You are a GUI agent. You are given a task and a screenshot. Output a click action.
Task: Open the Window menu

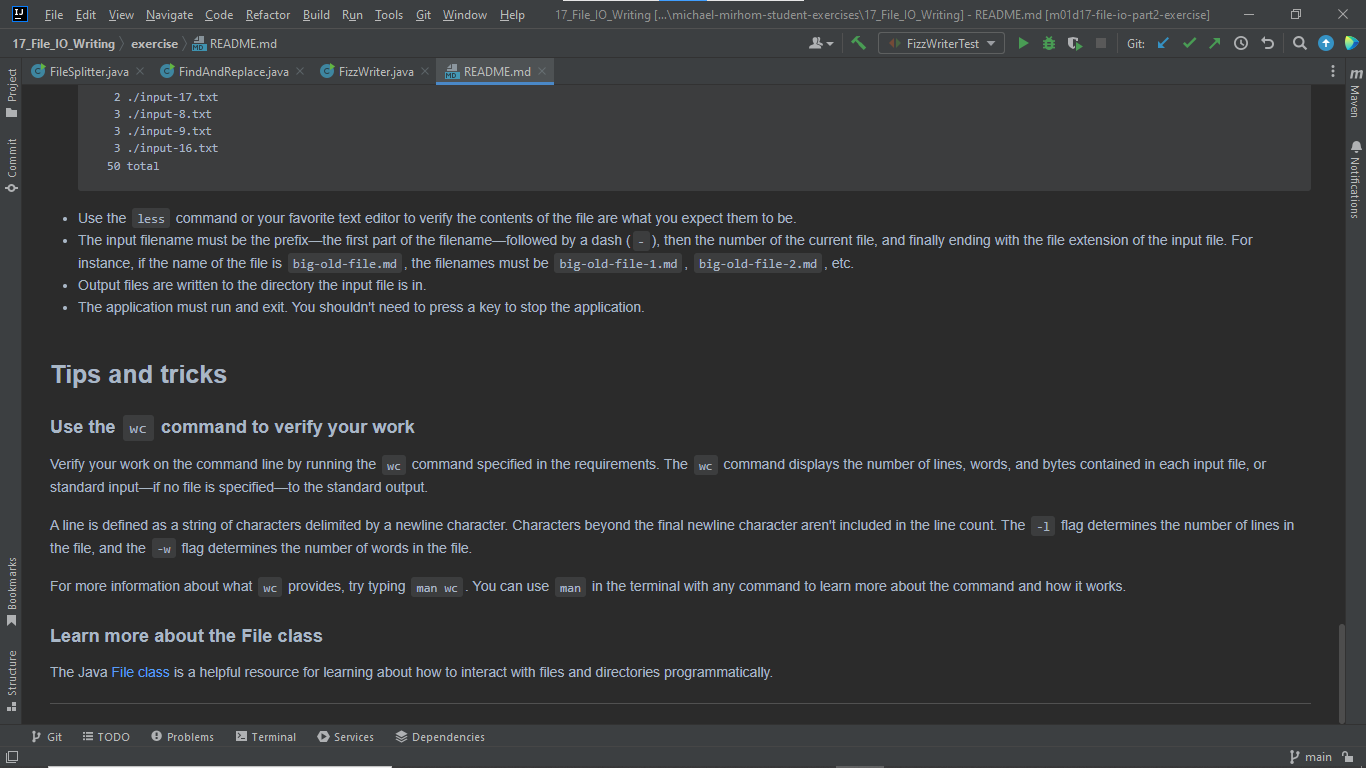(x=465, y=15)
